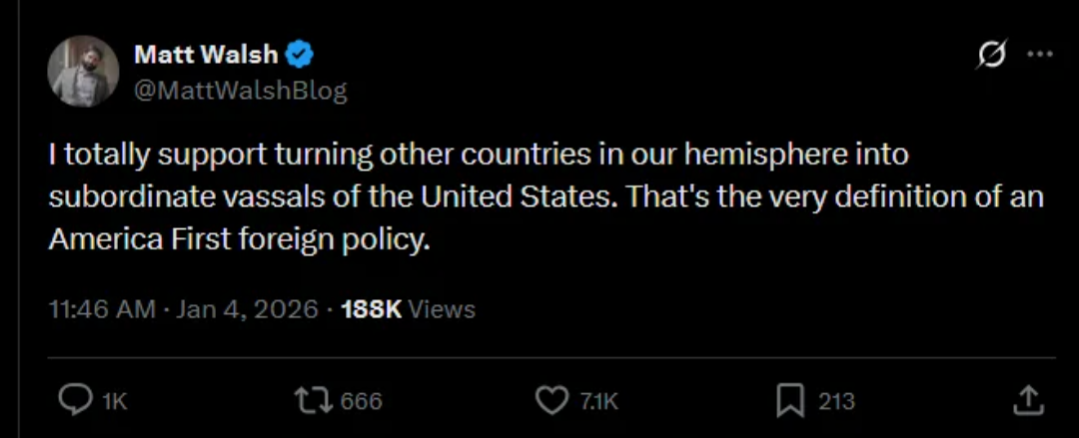Toggle the bookmark icon

tap(790, 401)
